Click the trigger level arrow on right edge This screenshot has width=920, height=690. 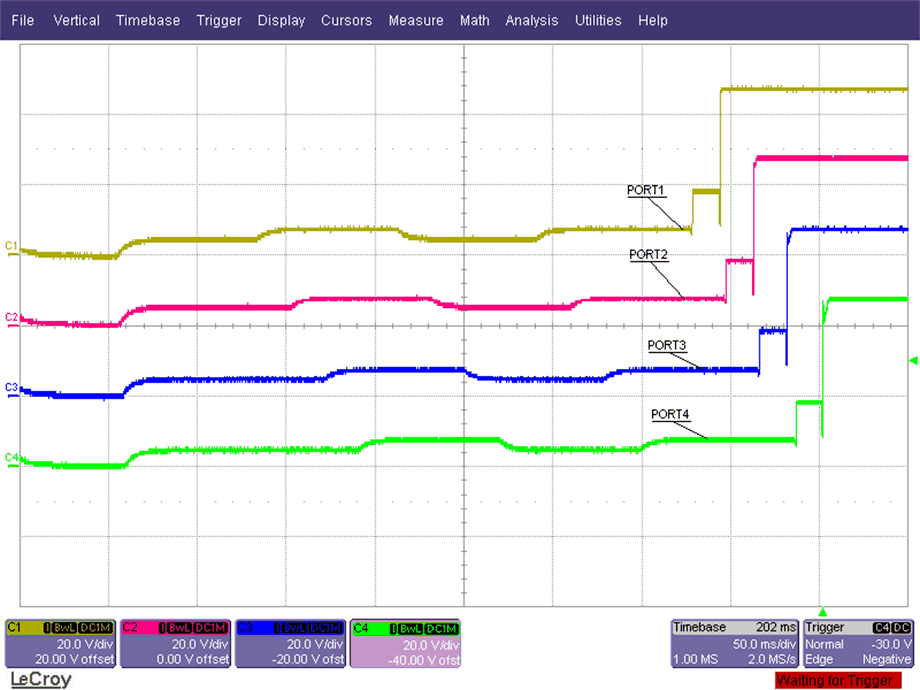[911, 360]
